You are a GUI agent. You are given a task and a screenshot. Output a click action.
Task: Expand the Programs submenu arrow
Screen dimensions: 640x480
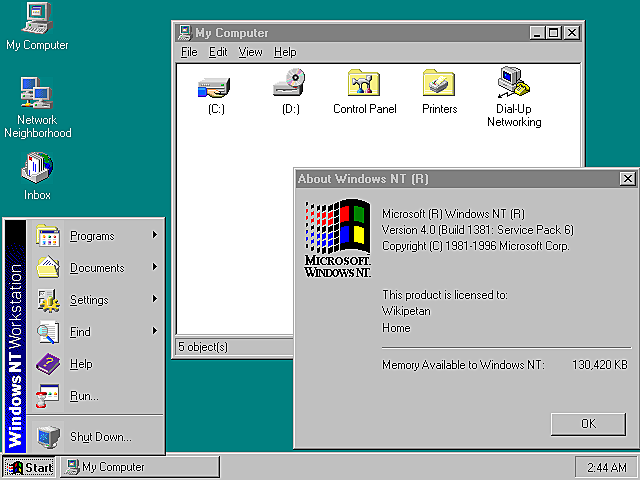click(155, 235)
